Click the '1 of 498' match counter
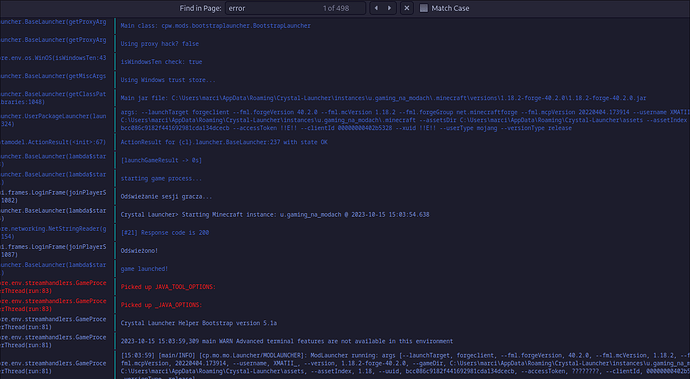The height and width of the screenshot is (379, 690). 336,8
